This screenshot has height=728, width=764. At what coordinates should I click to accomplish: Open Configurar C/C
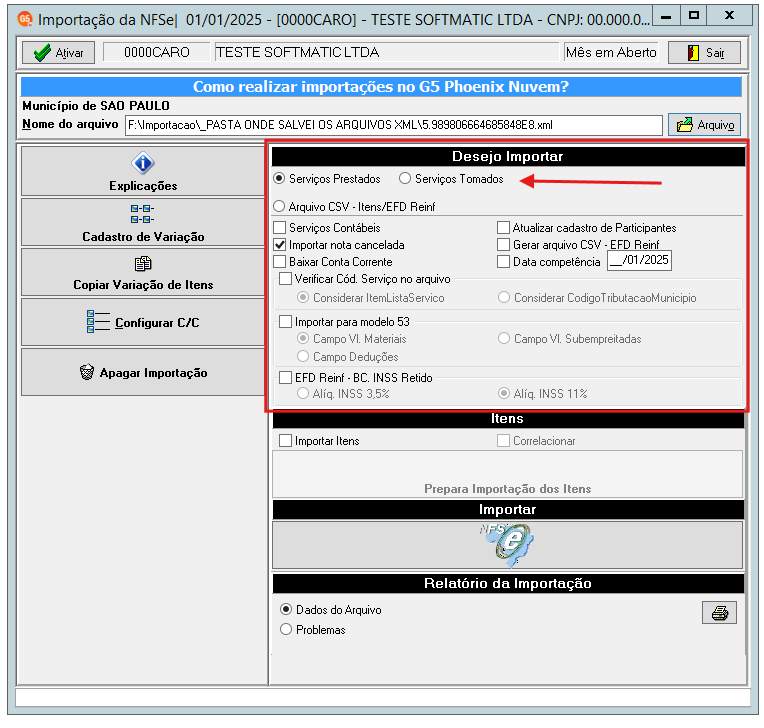143,322
